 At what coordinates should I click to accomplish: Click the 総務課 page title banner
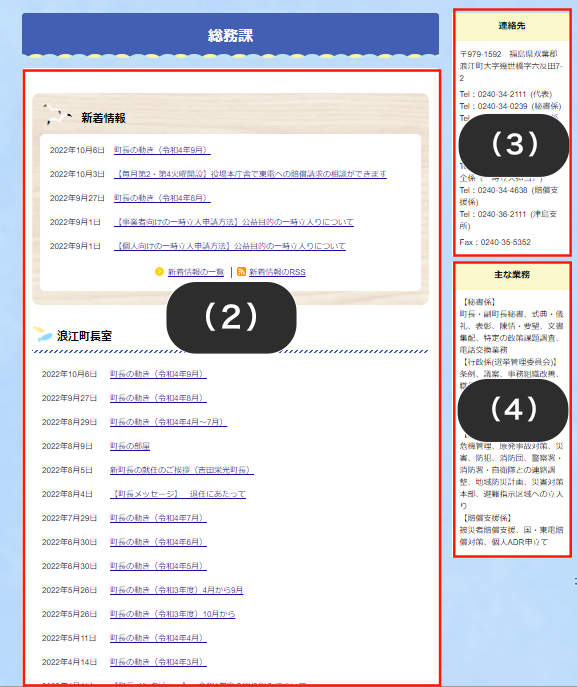230,35
